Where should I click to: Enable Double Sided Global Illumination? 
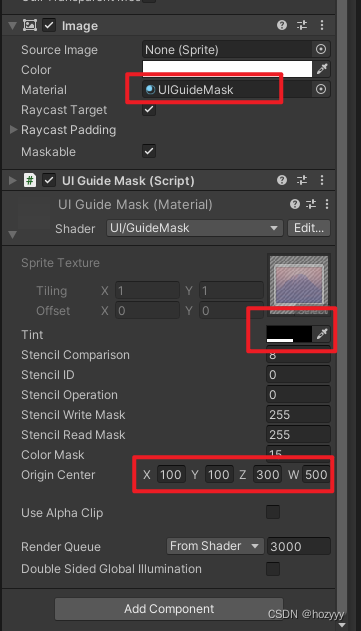[273, 569]
